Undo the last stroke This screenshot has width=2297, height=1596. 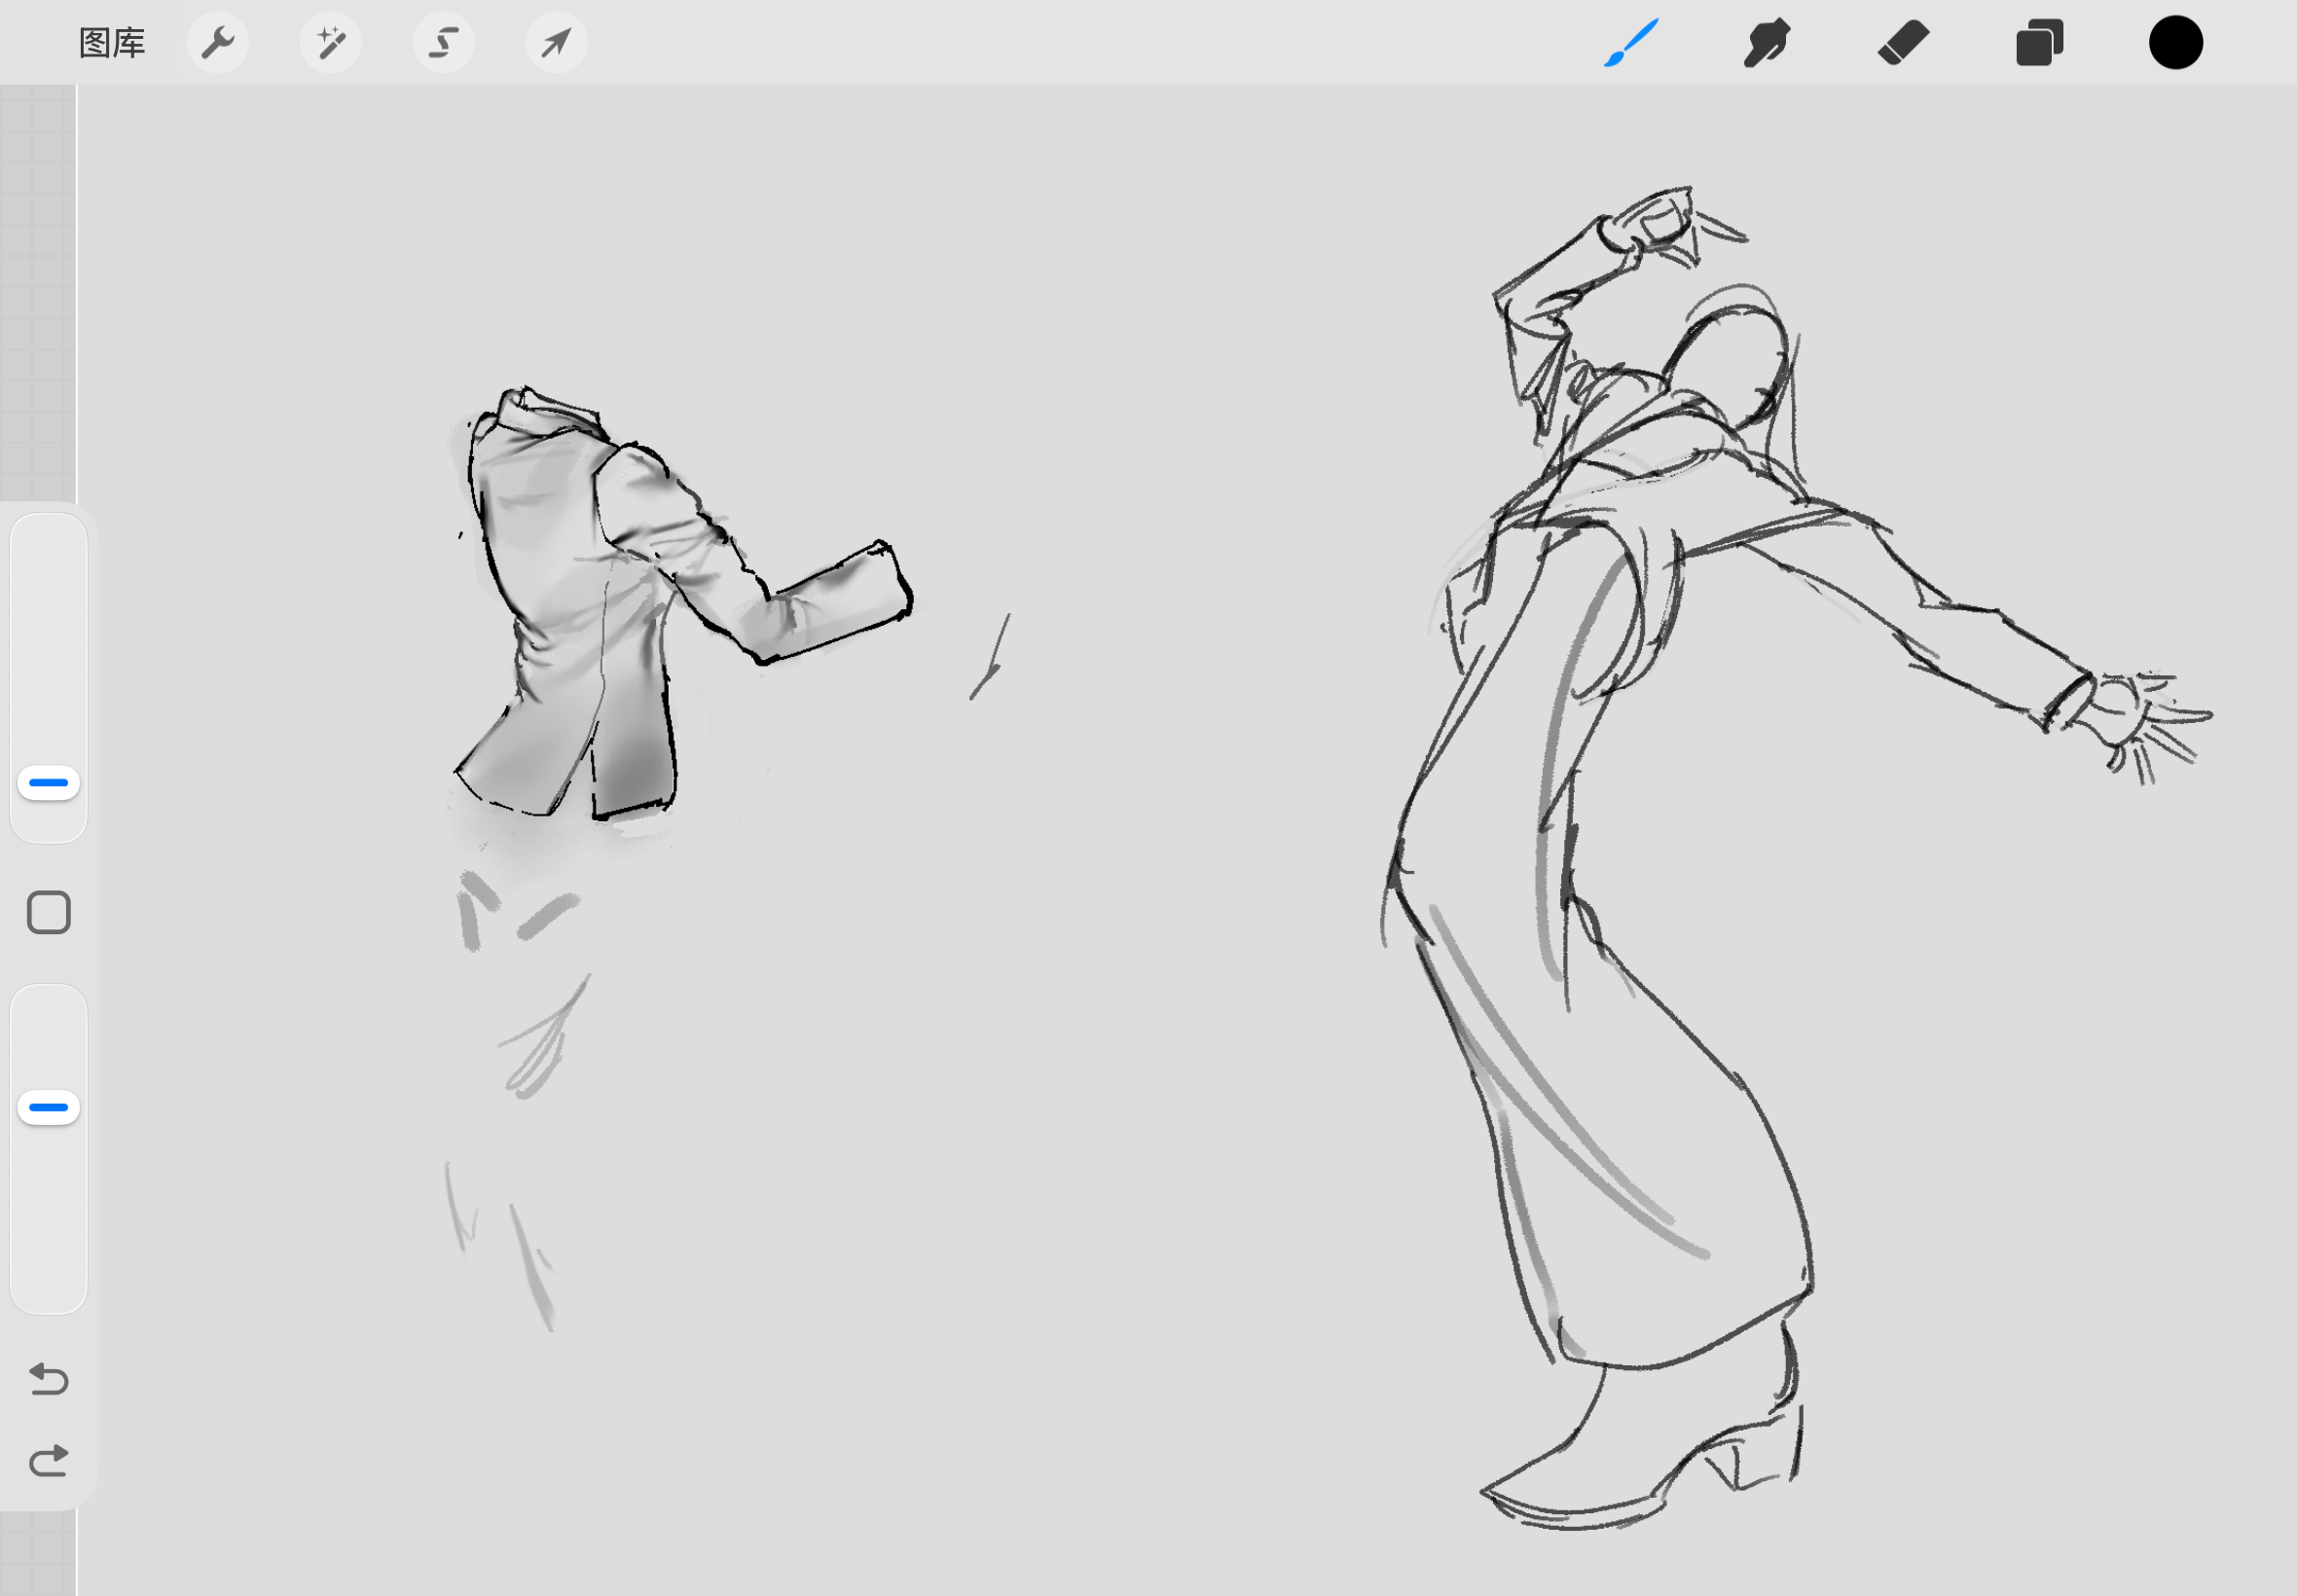(48, 1379)
